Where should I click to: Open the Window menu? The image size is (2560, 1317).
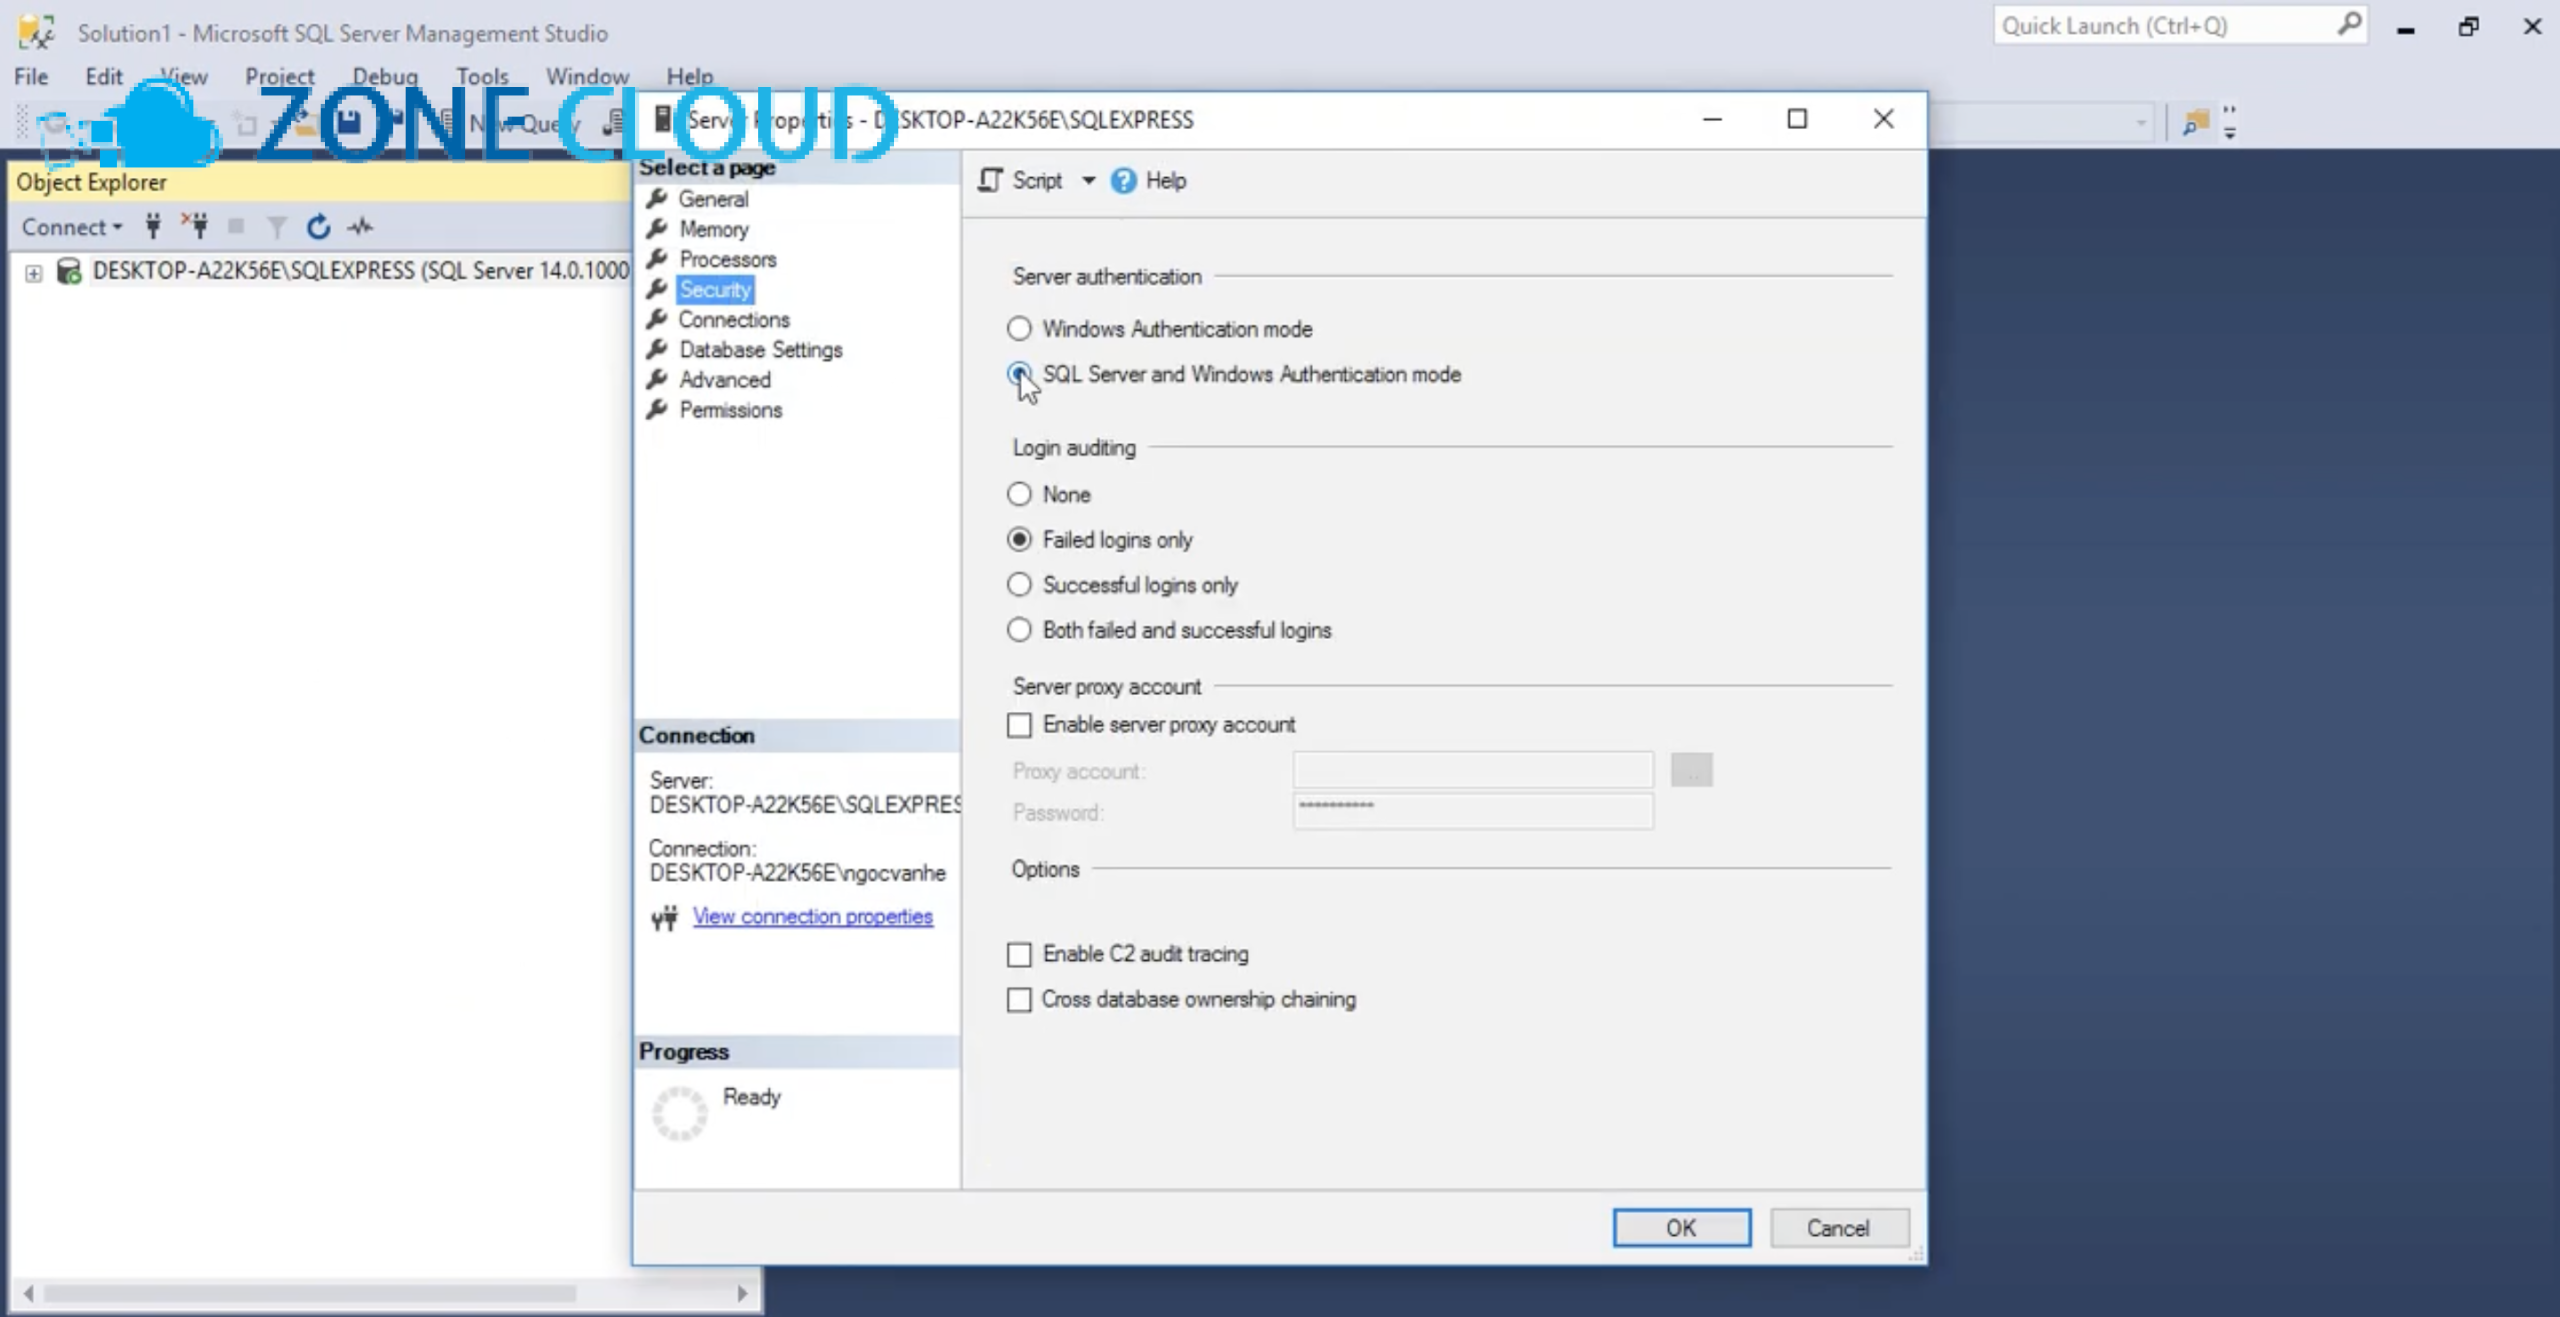(x=587, y=76)
